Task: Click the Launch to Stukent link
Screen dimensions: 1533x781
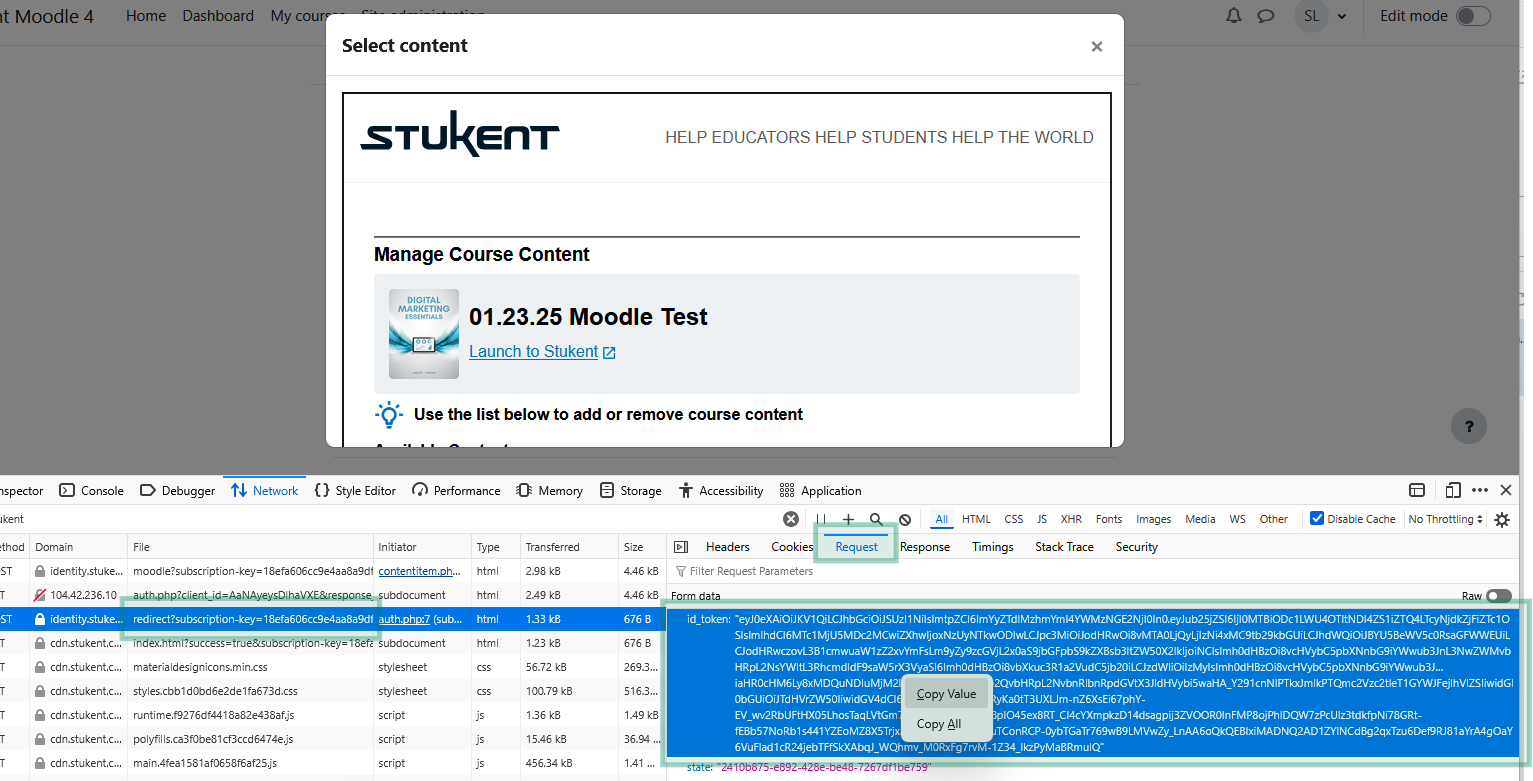Action: [534, 352]
